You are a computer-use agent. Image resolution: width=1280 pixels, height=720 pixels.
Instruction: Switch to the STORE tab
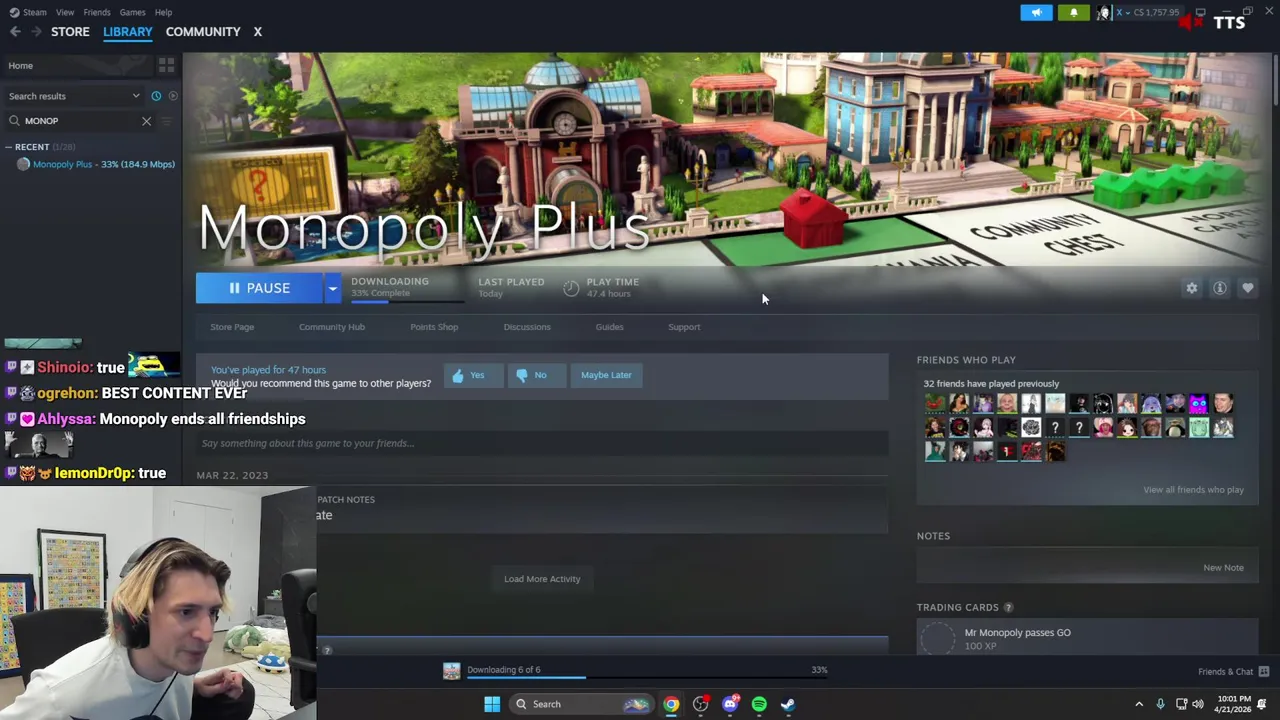(70, 32)
